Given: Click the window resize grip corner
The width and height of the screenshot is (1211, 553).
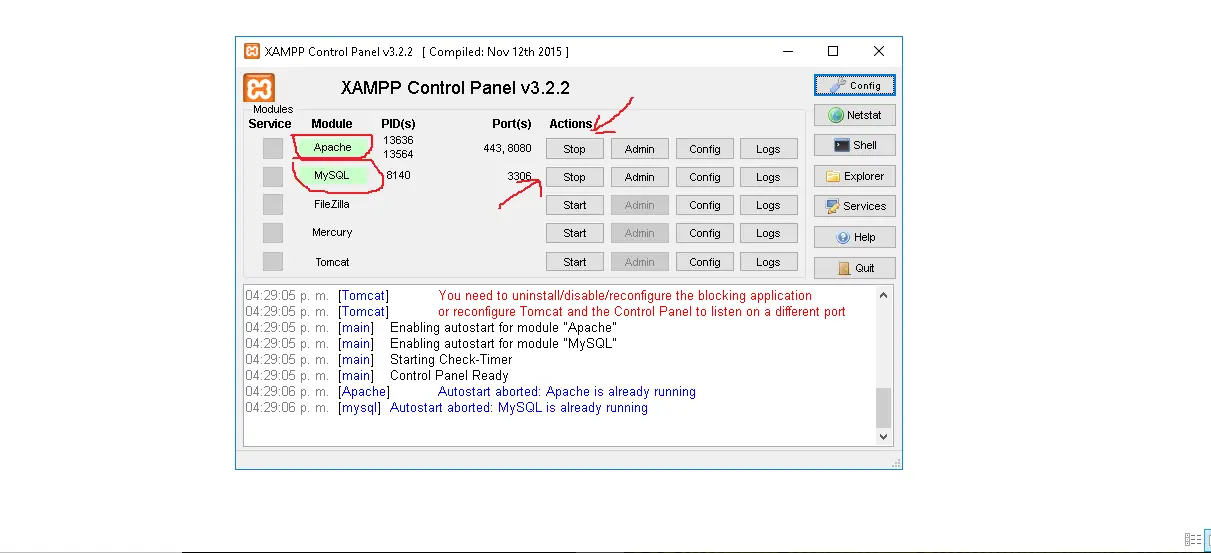Looking at the screenshot, I should (896, 463).
